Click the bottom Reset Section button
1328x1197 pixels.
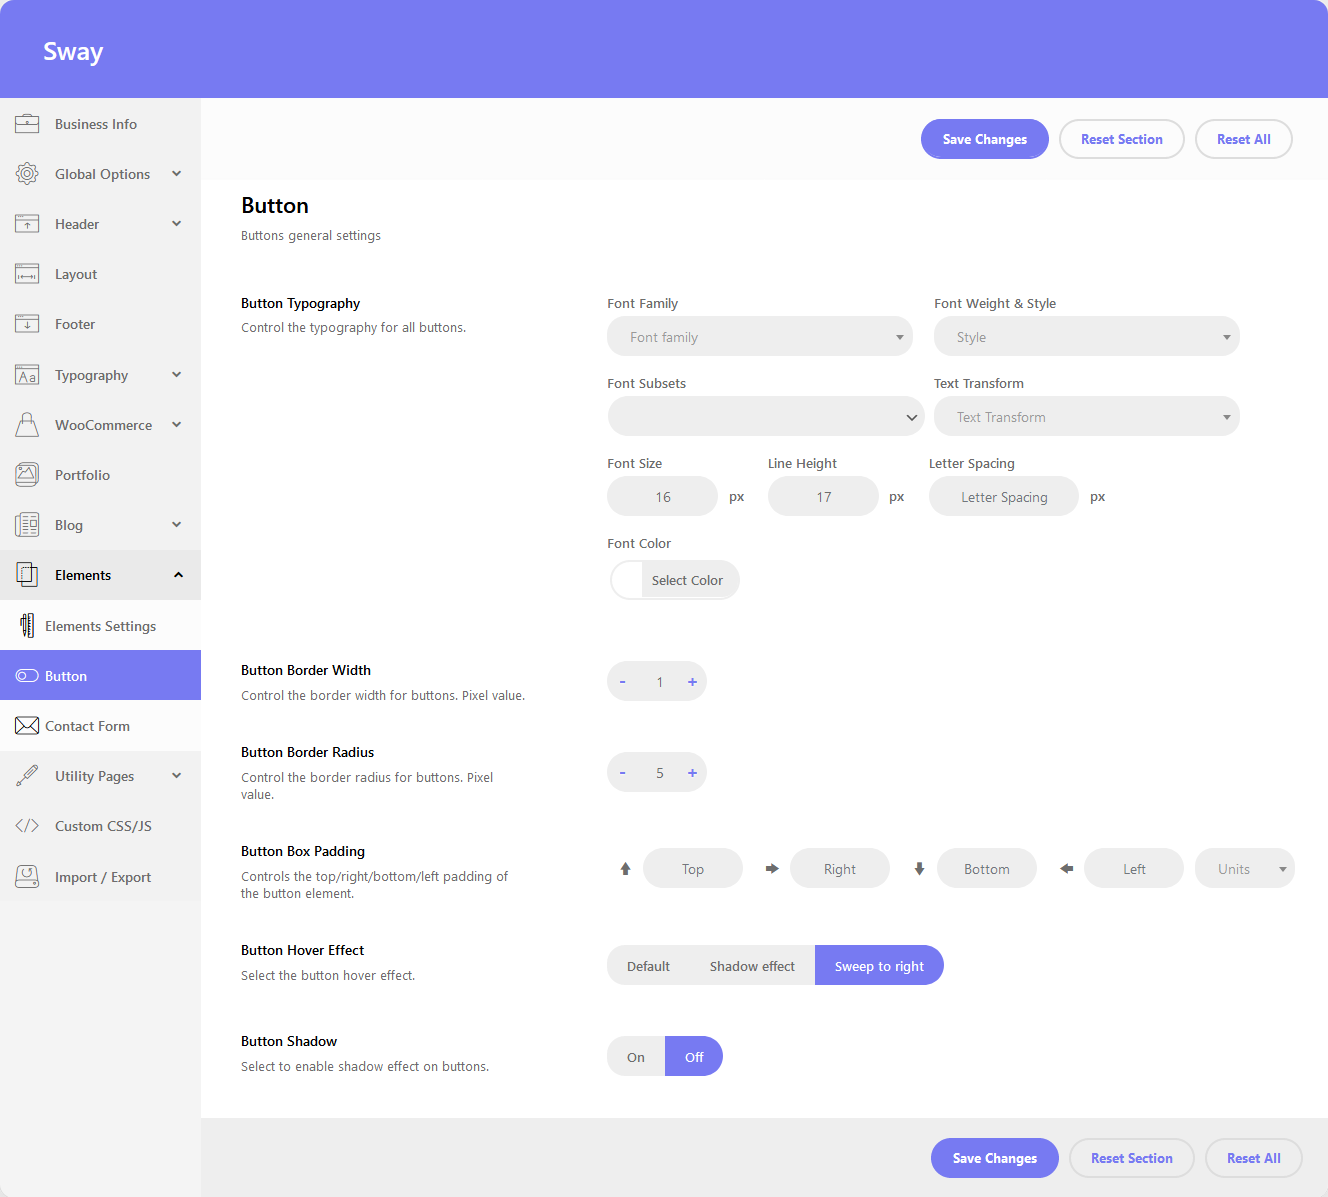[1131, 1158]
